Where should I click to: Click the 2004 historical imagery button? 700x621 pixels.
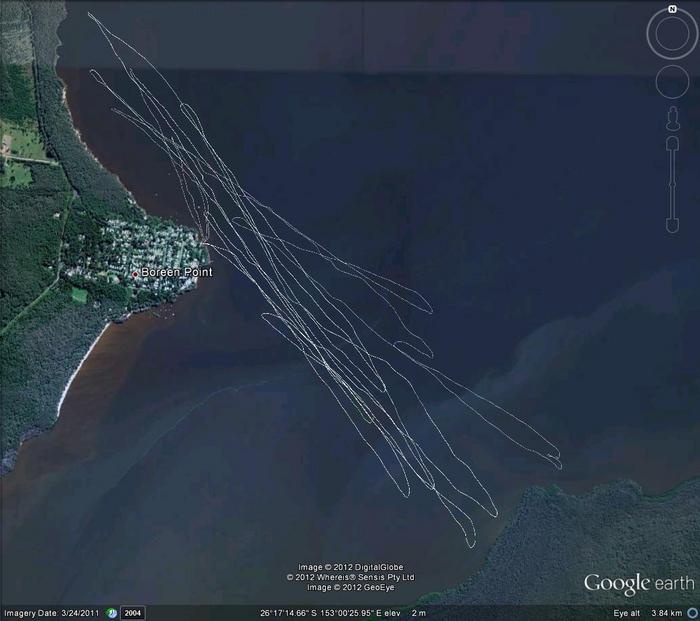point(133,612)
